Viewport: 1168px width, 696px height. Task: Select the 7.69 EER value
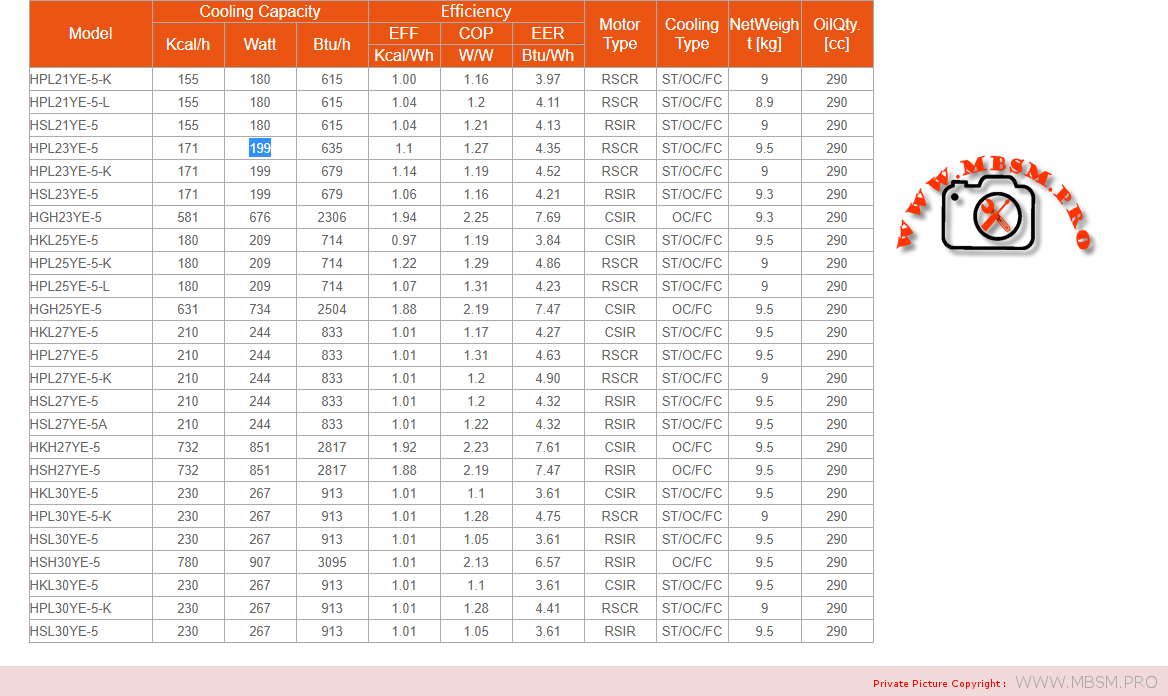[548, 217]
